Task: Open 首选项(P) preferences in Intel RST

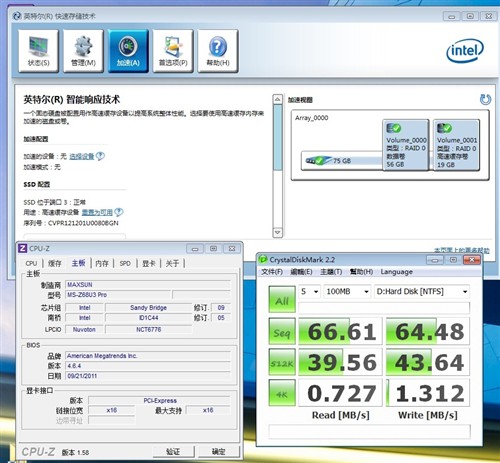Action: pyautogui.click(x=173, y=51)
